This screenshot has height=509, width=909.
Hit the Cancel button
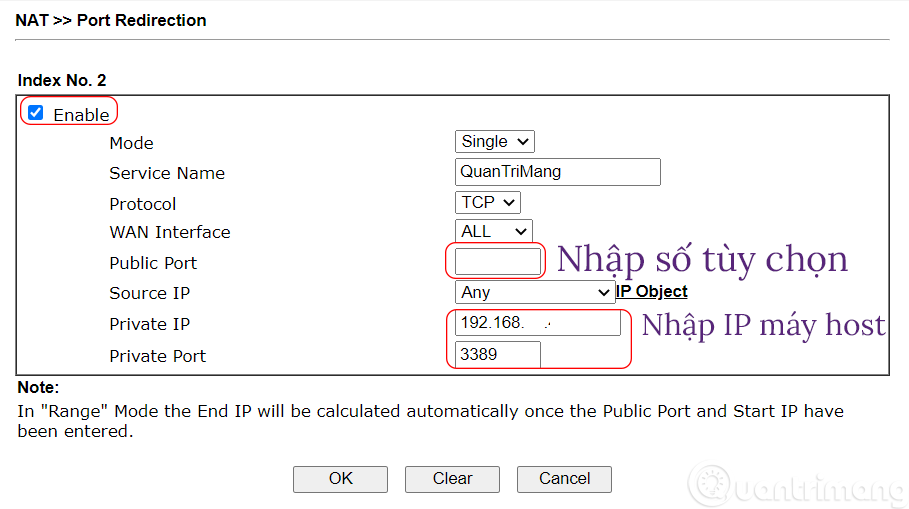point(564,479)
